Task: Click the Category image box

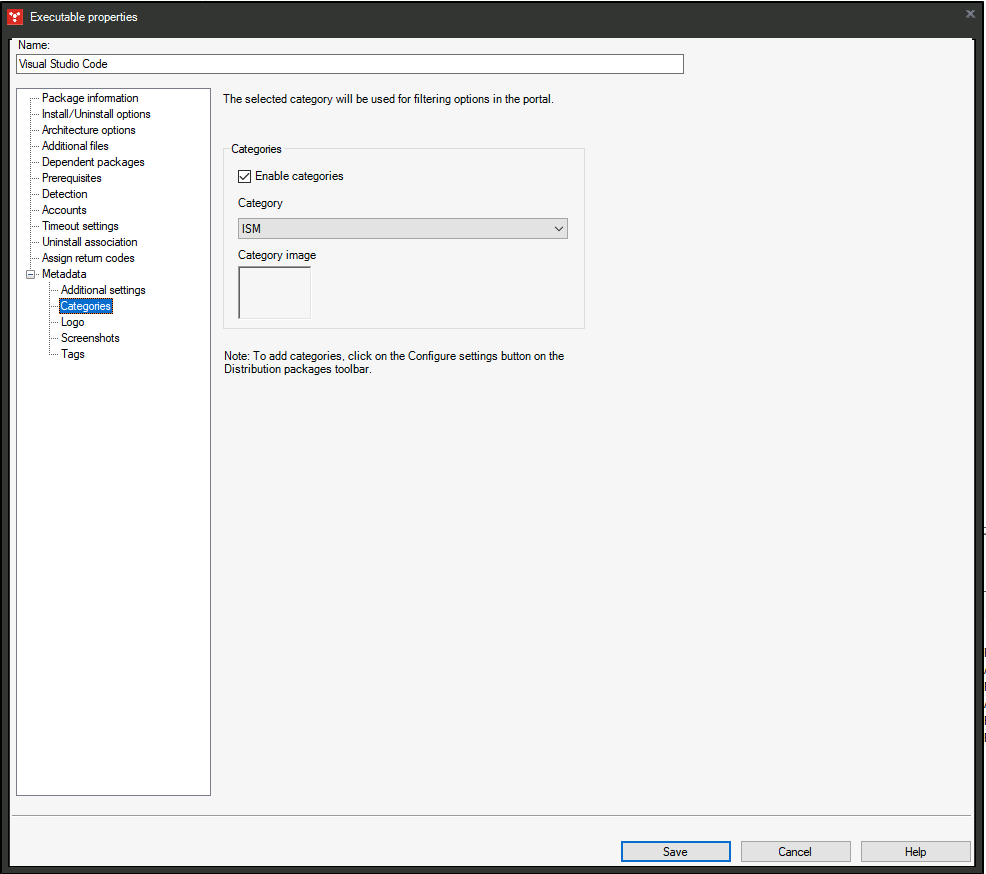Action: pos(274,292)
